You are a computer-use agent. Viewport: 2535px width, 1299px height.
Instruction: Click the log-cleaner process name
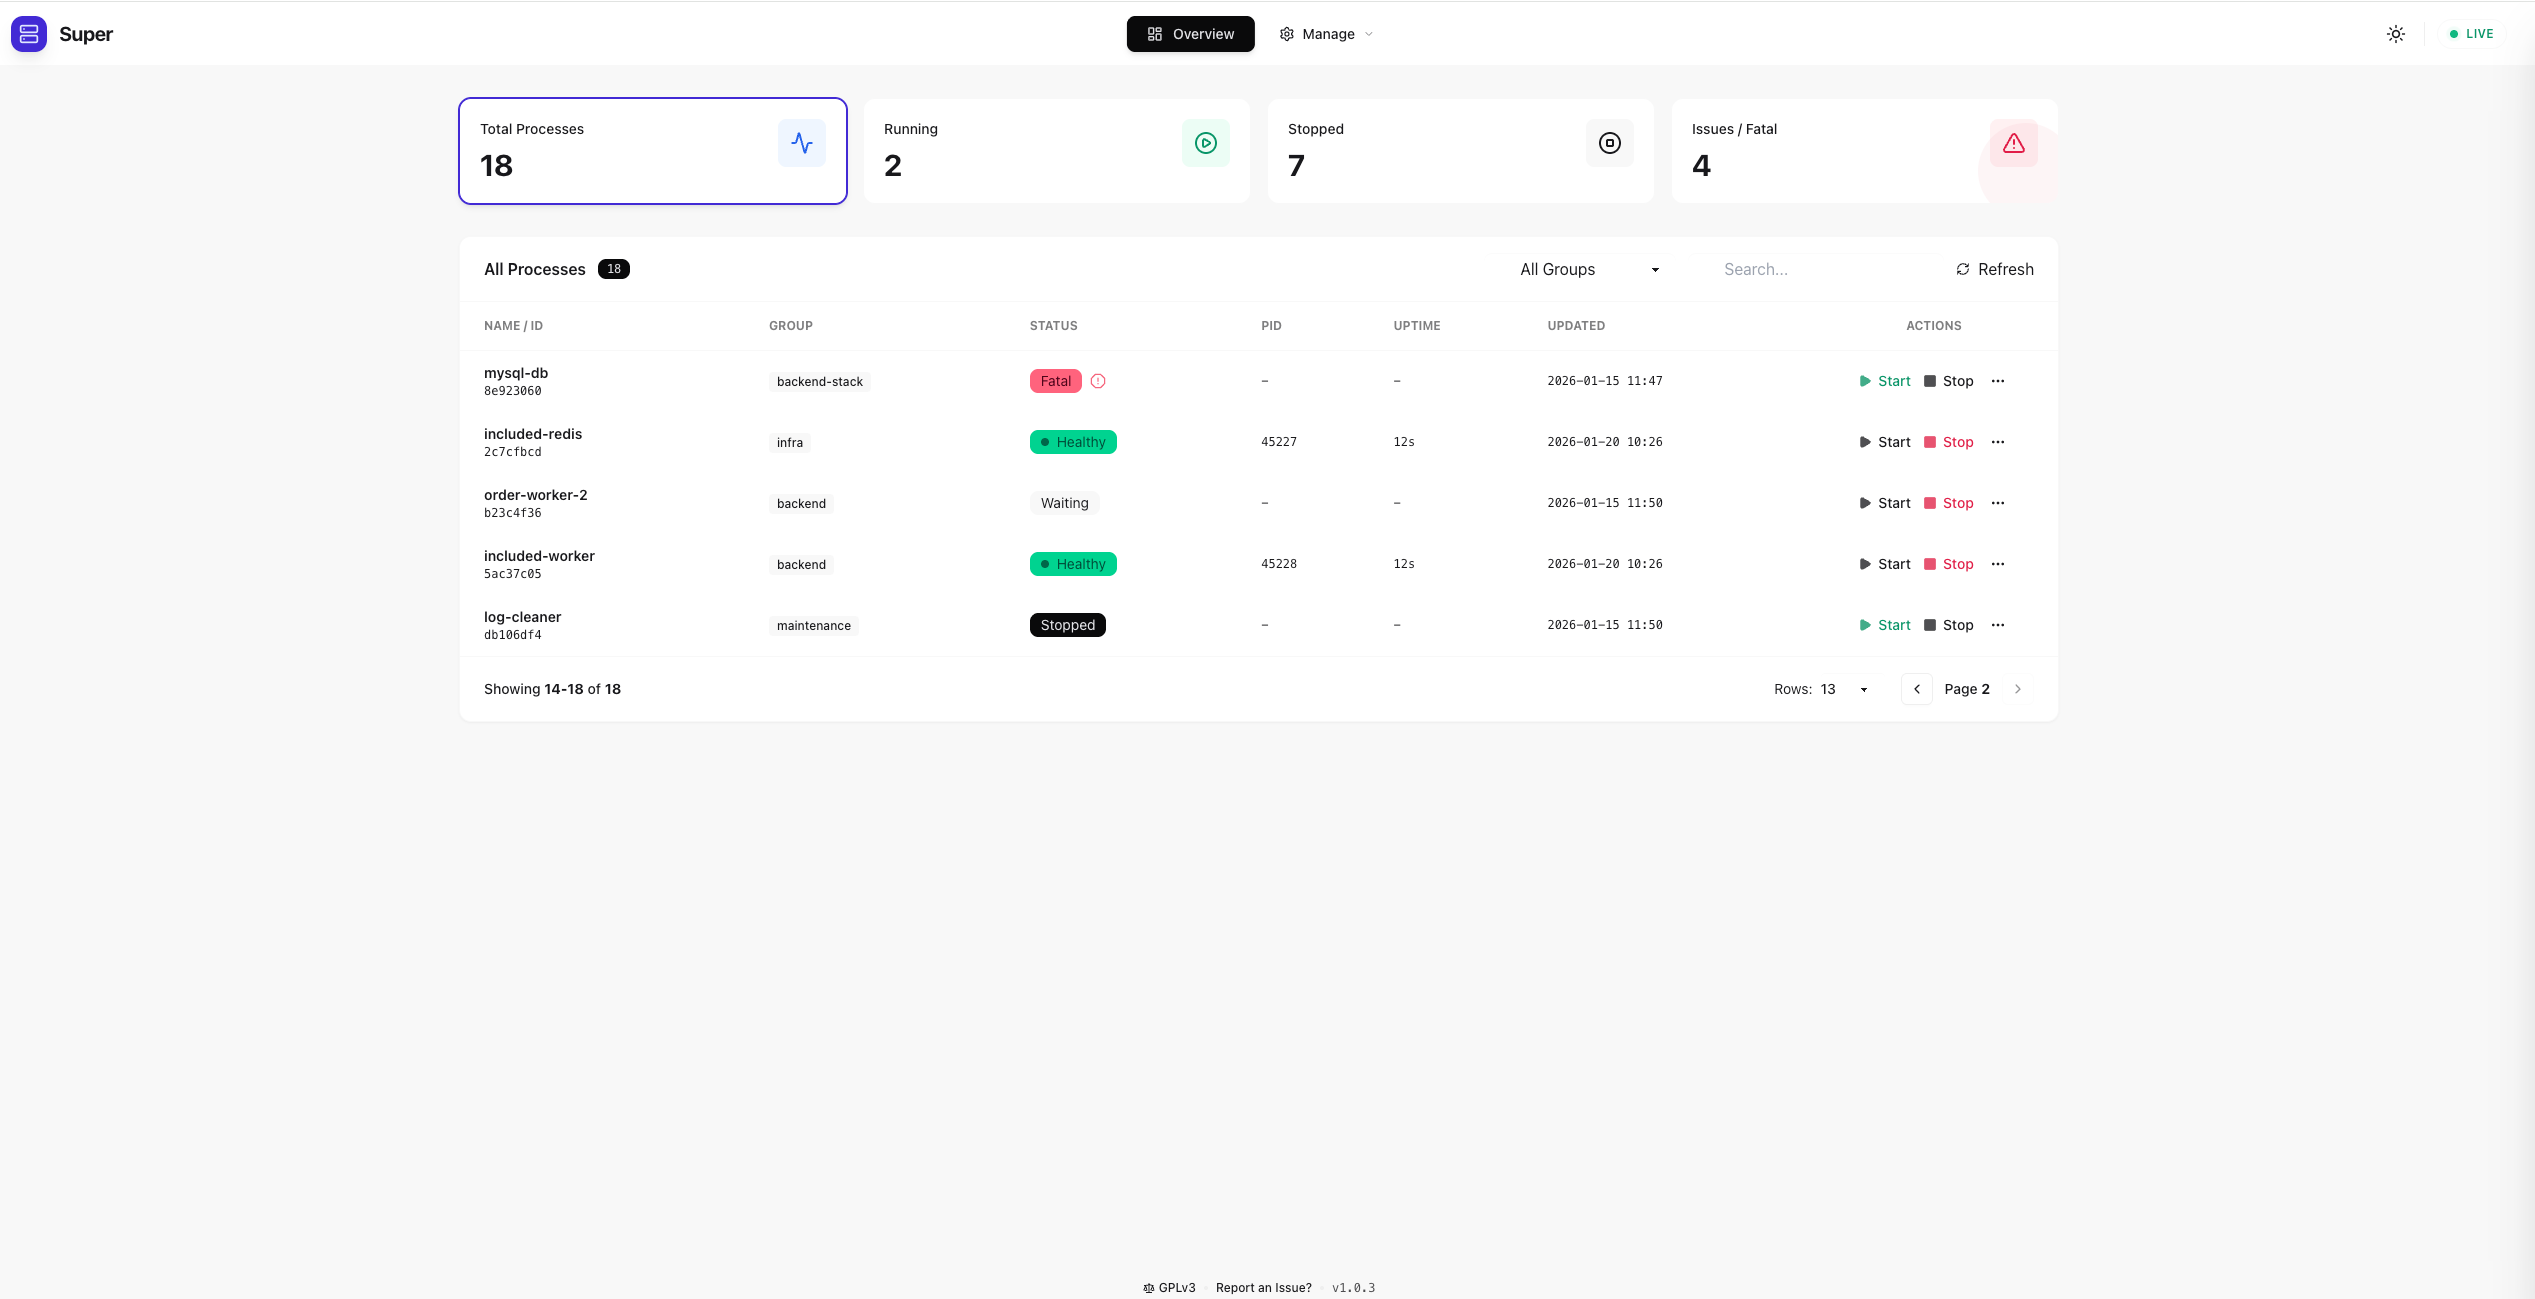pos(523,617)
